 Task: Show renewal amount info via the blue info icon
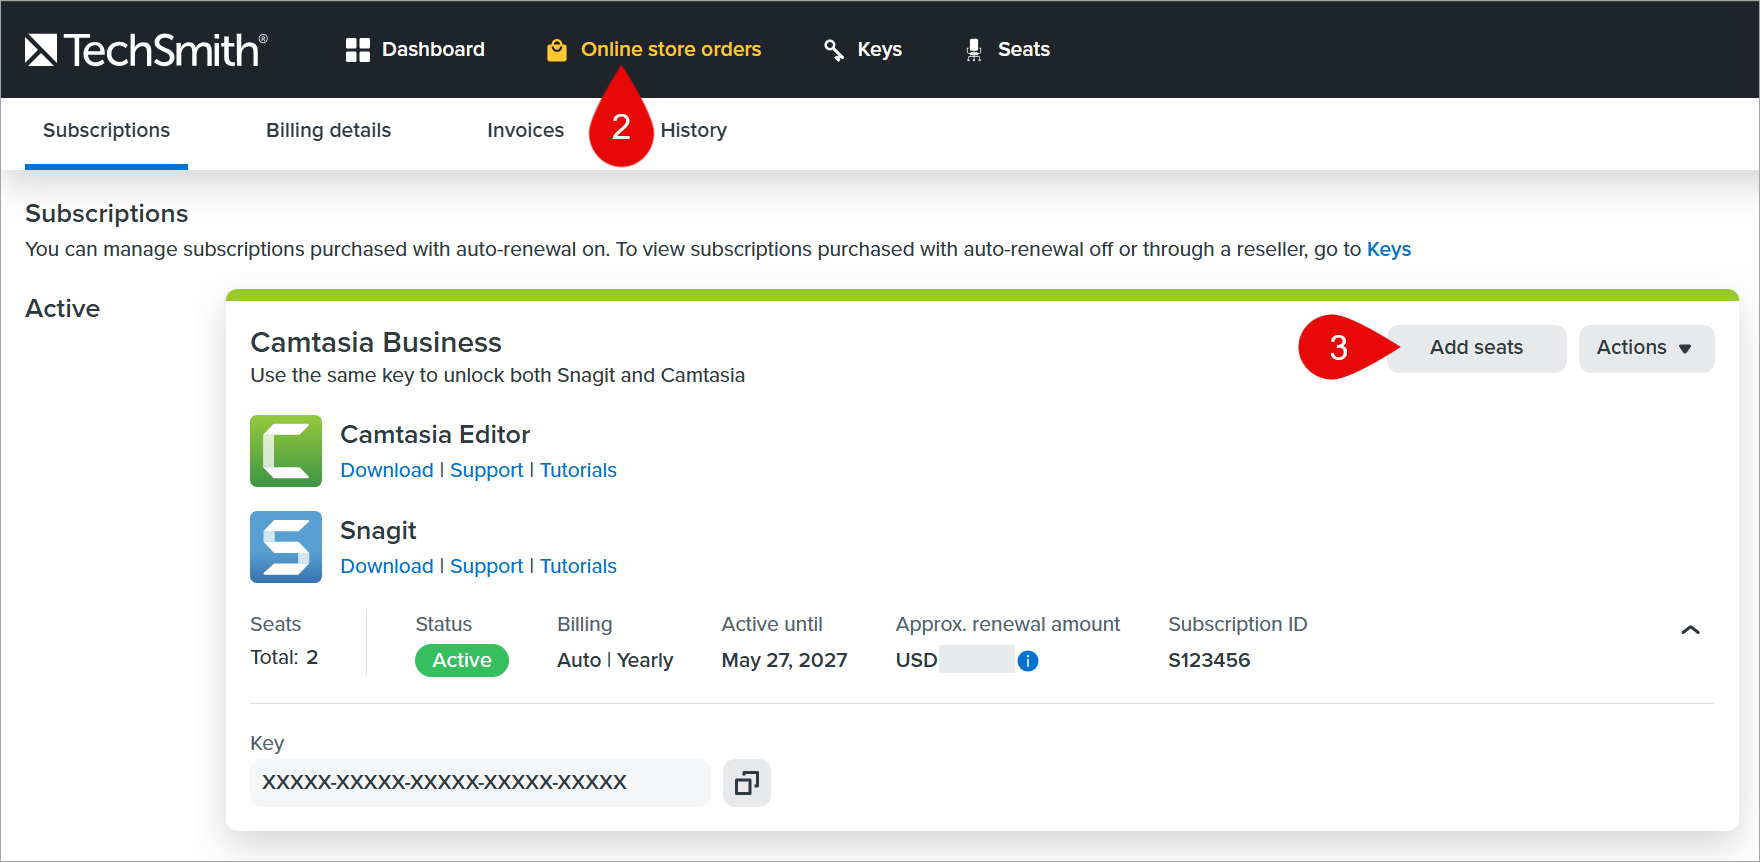[x=1027, y=661]
